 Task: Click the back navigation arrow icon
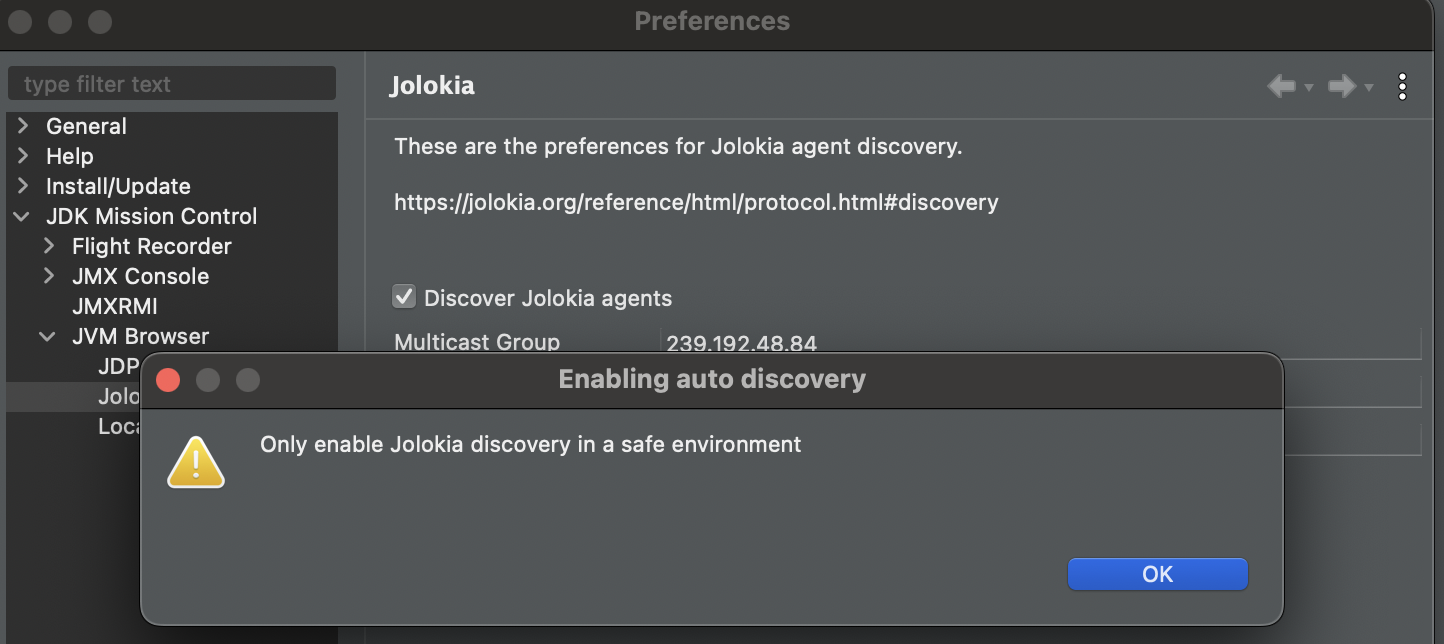(x=1281, y=87)
